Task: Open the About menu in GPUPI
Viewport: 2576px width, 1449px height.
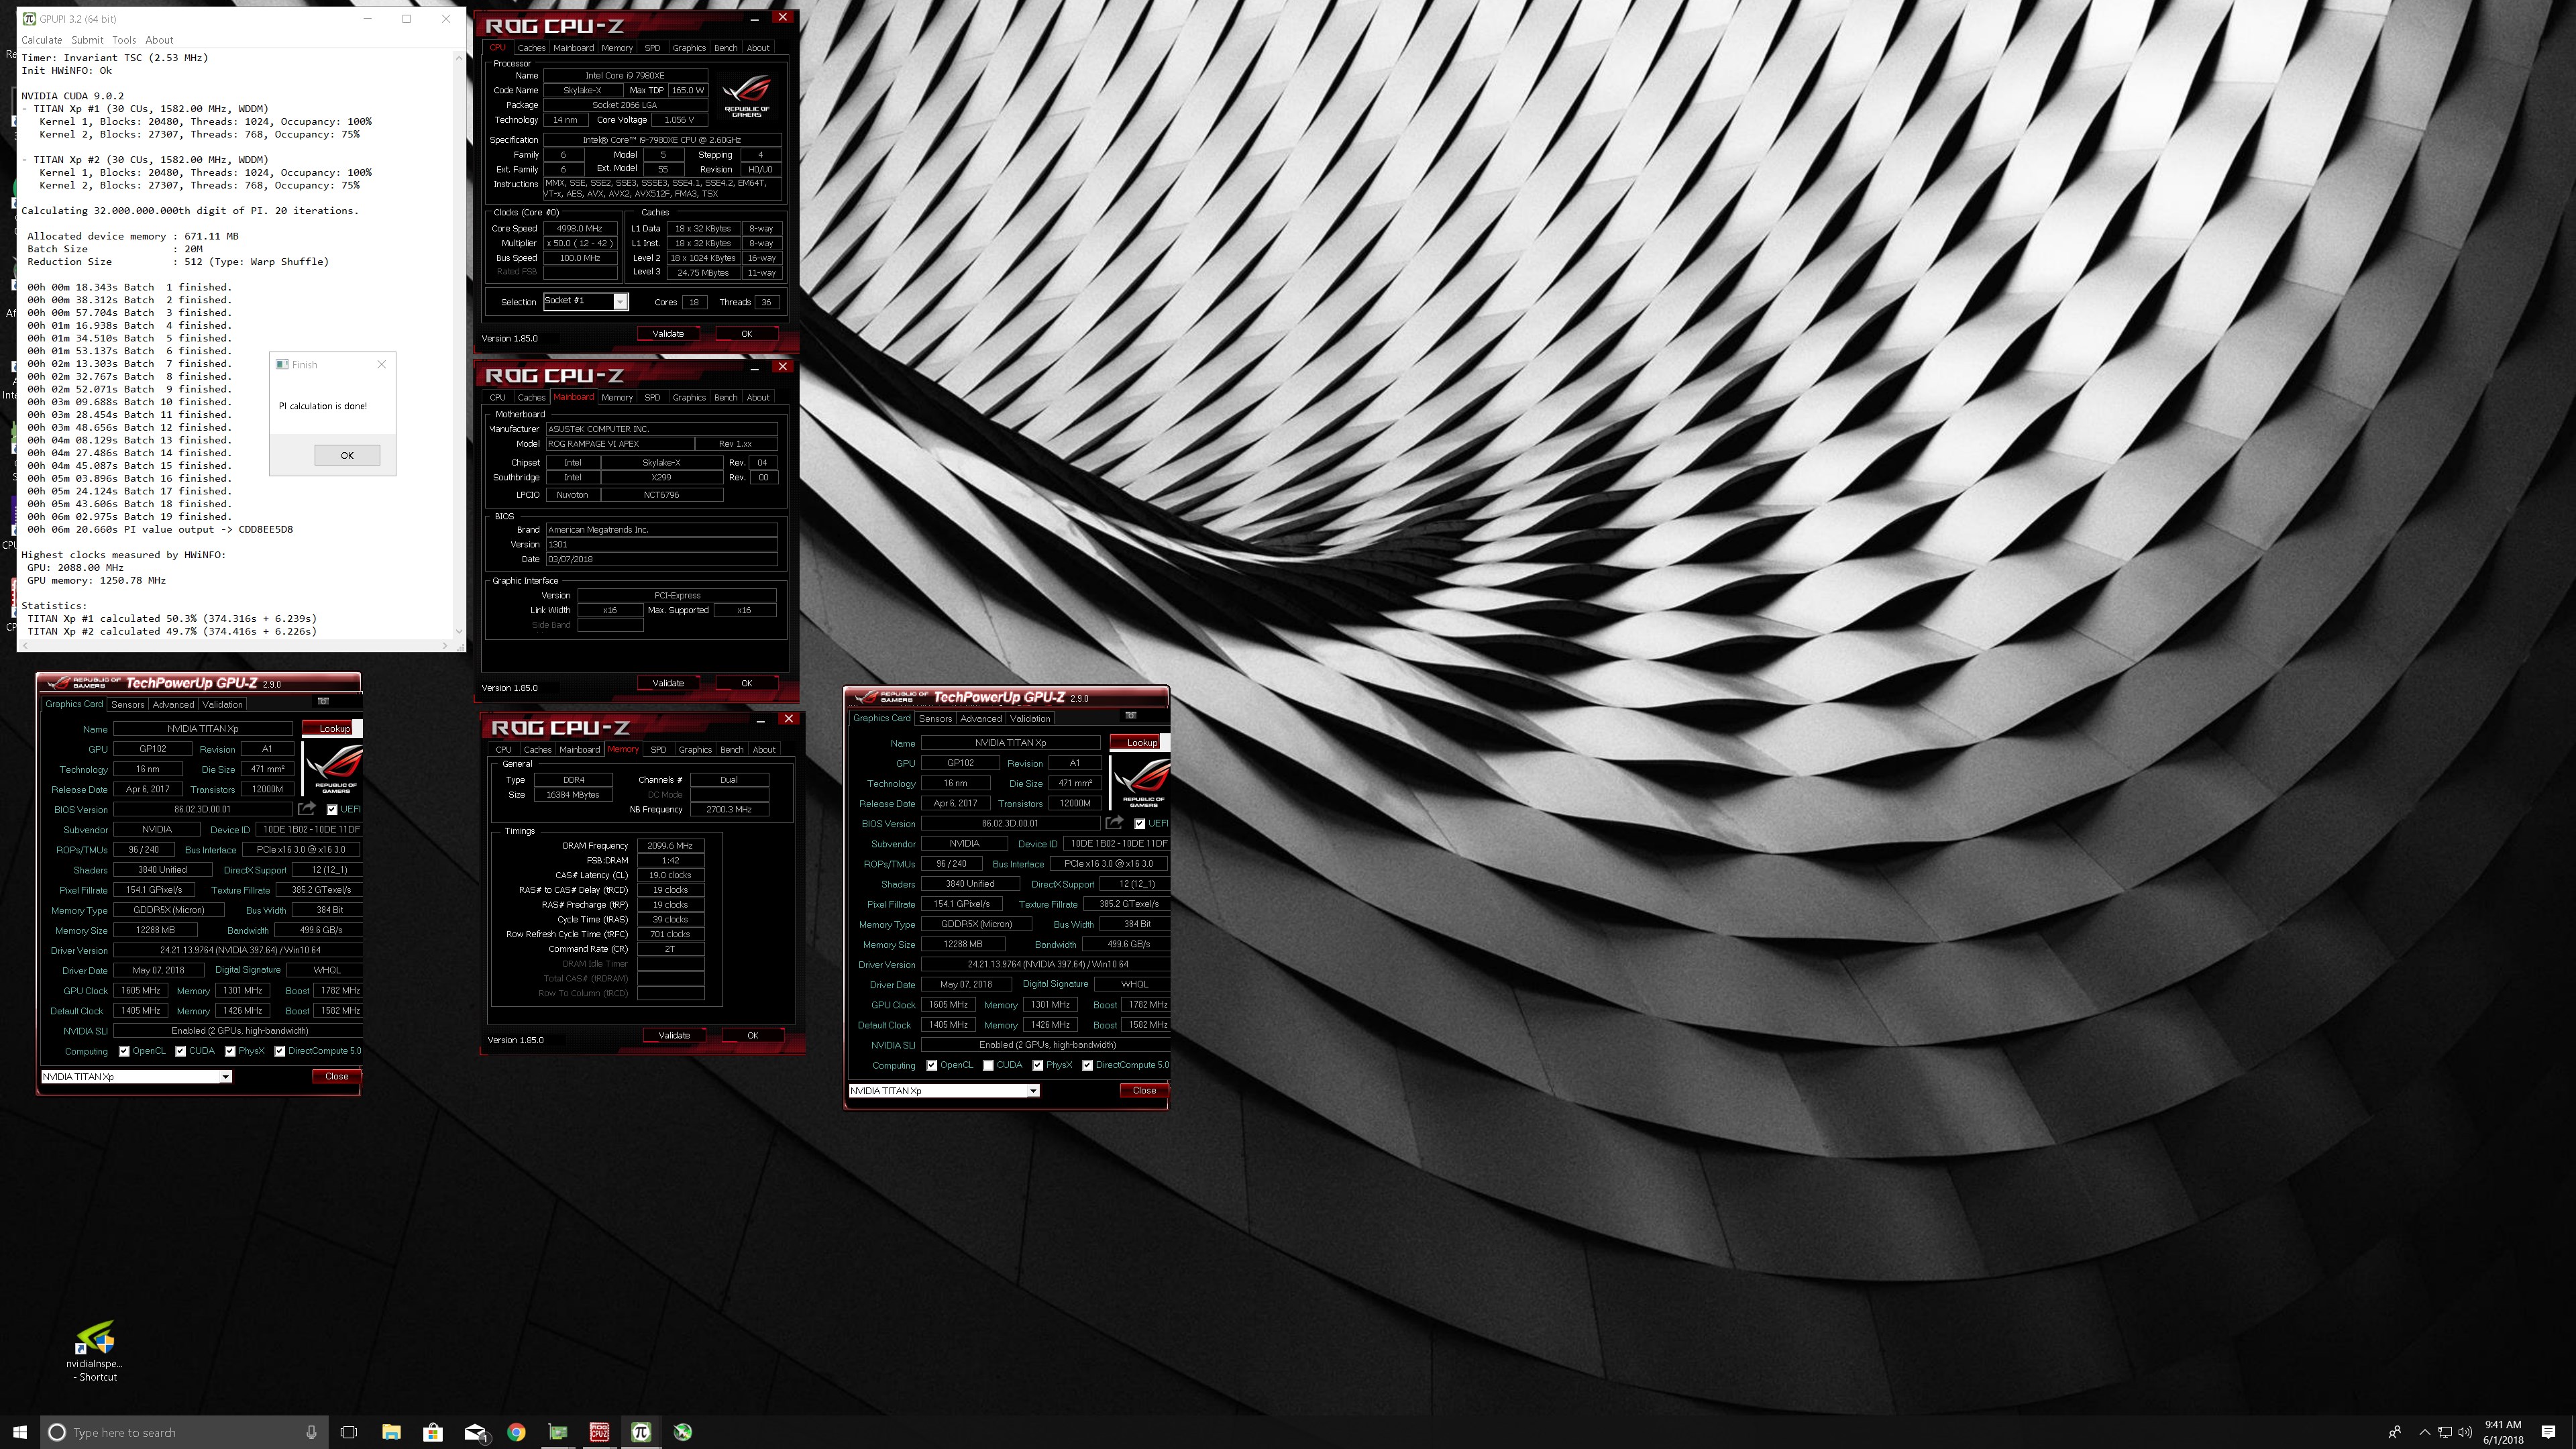Action: 159,40
